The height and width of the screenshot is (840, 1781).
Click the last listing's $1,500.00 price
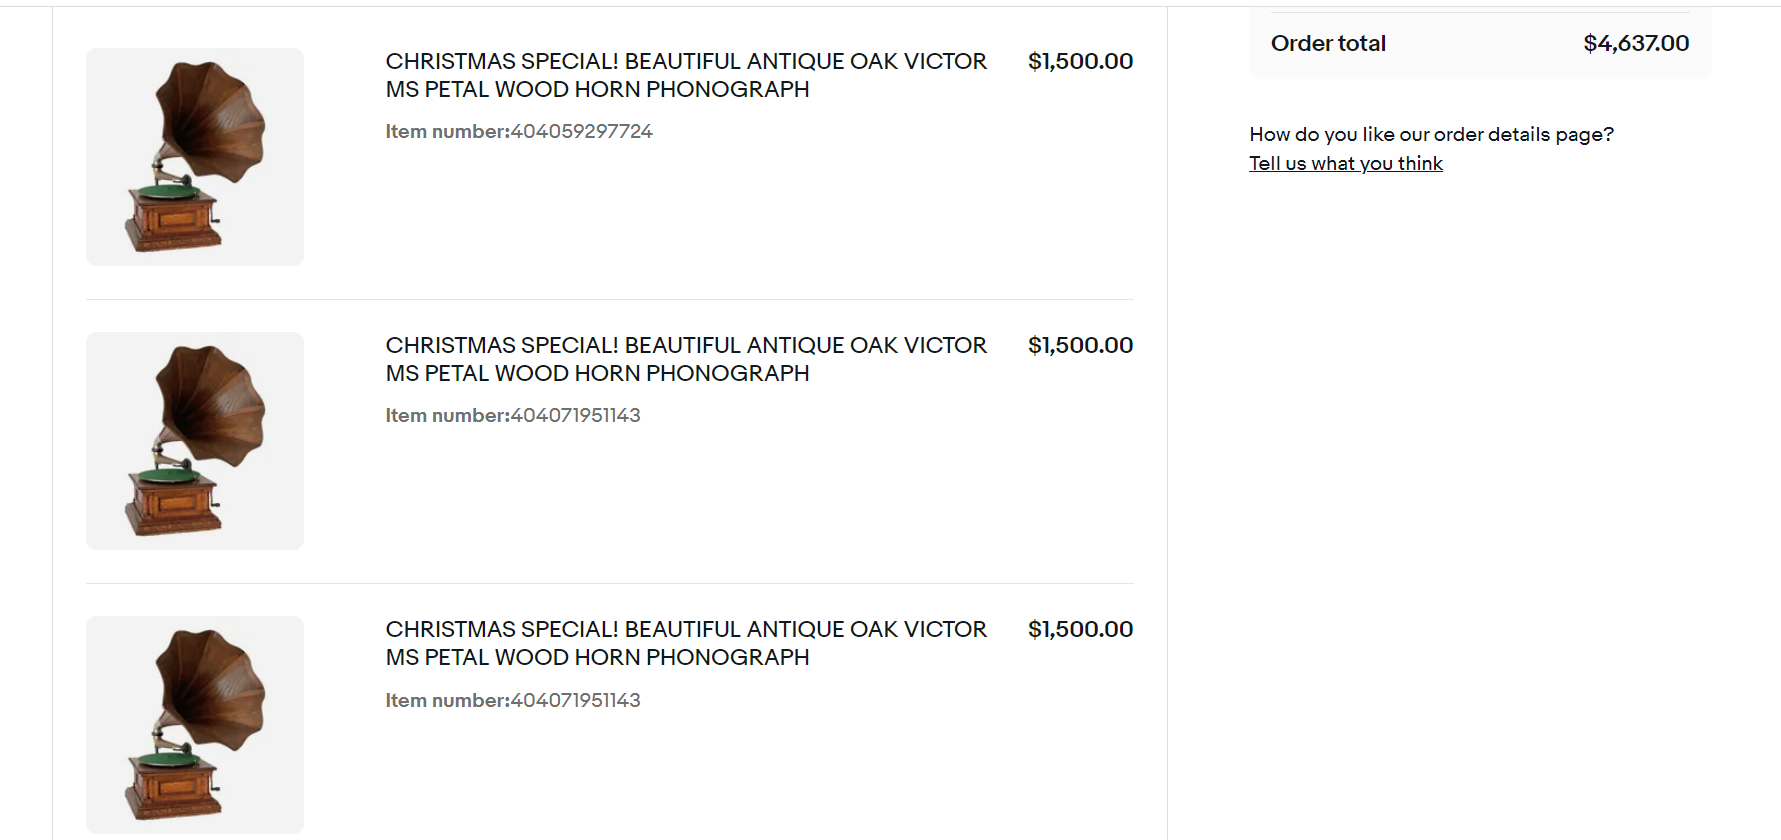point(1080,629)
